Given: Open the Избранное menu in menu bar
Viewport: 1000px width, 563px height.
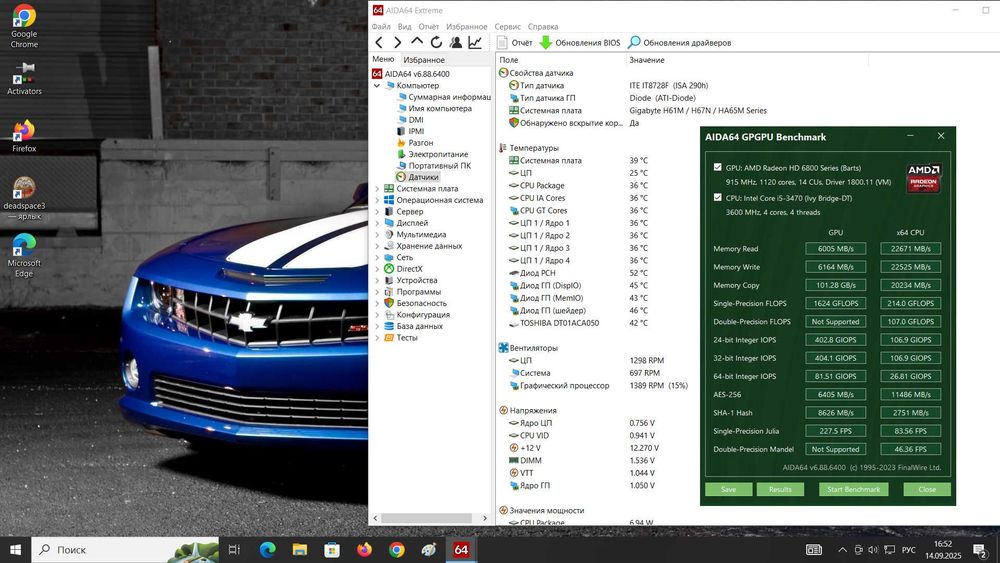Looking at the screenshot, I should point(466,27).
